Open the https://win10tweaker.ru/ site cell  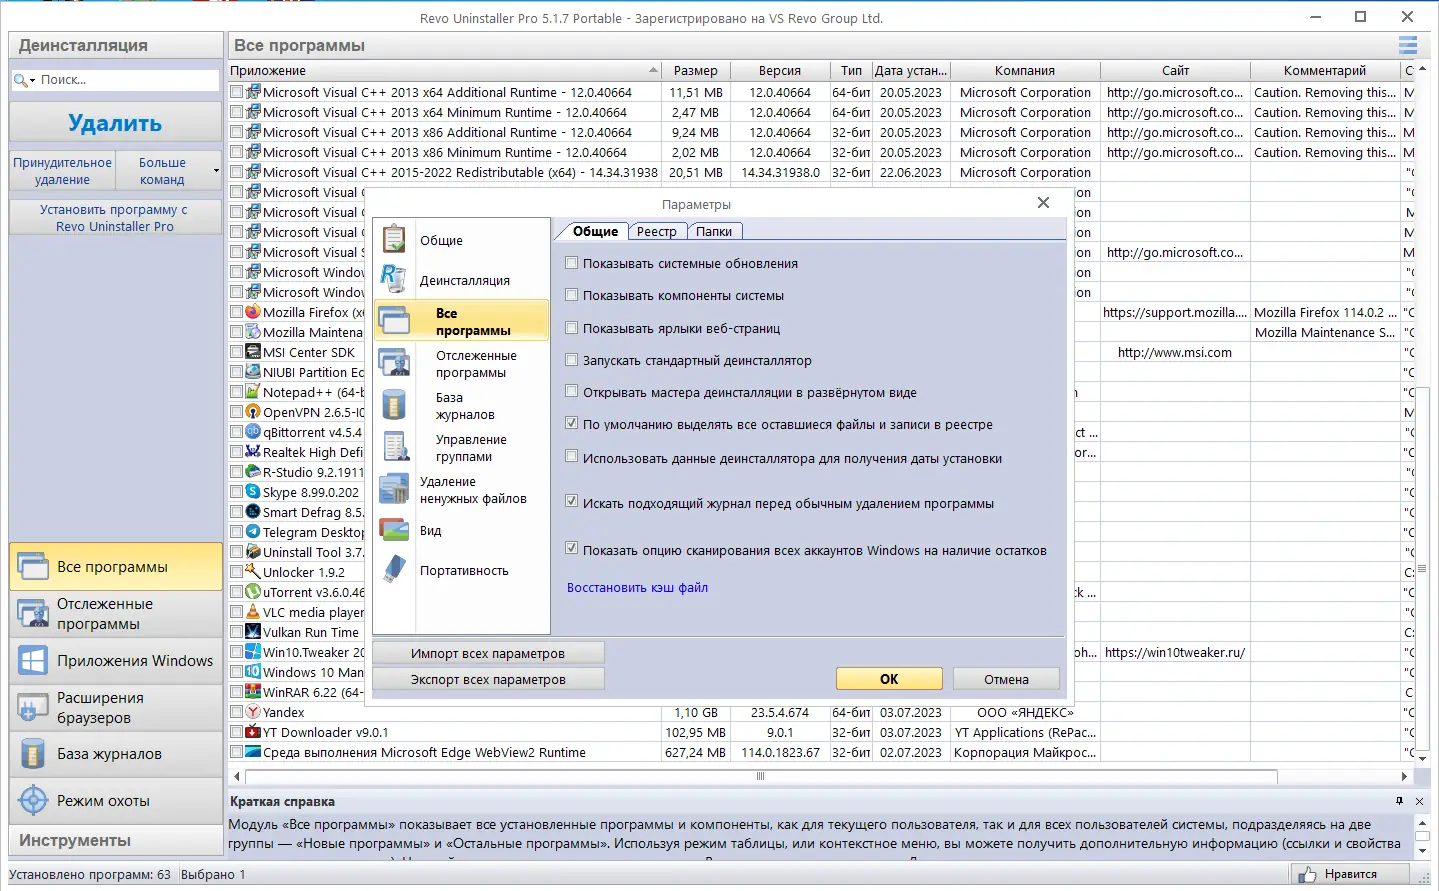(1175, 652)
